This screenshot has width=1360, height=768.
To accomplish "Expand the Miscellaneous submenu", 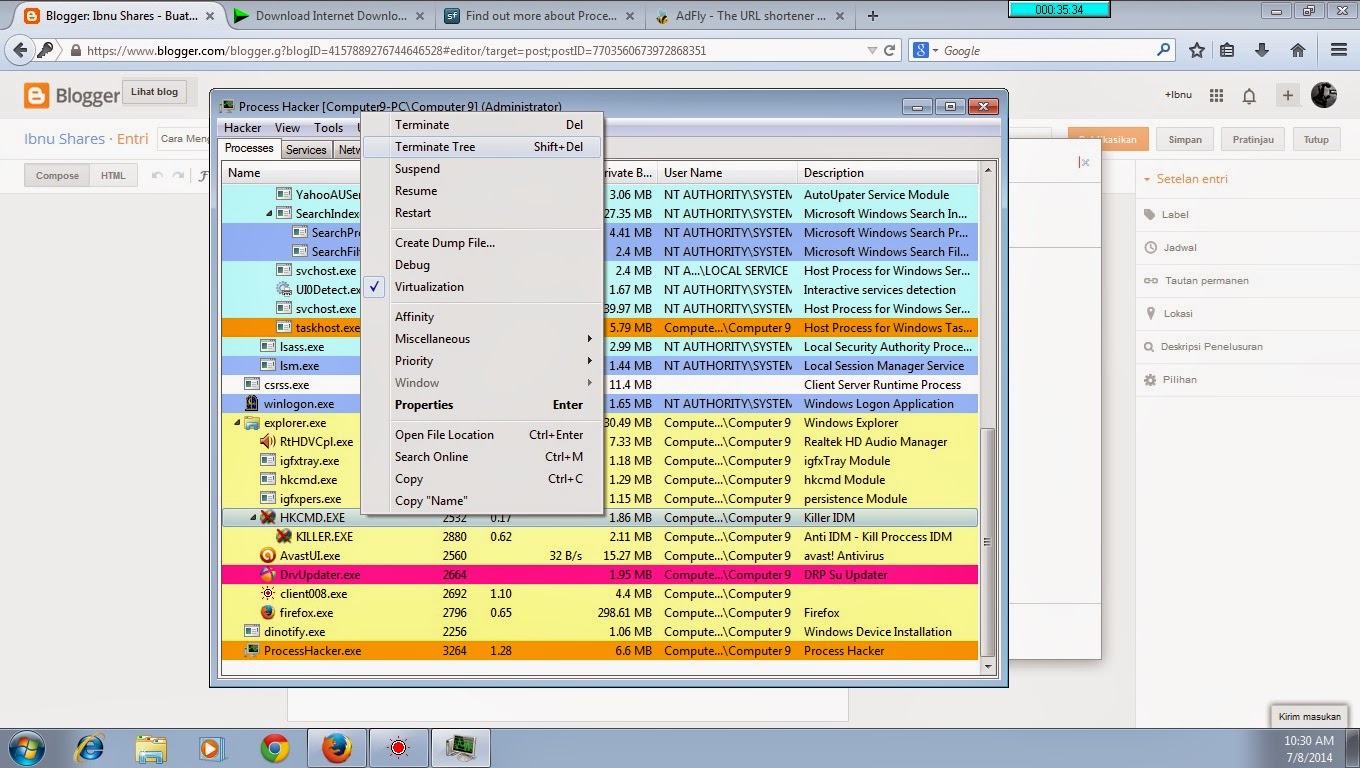I will pos(480,339).
